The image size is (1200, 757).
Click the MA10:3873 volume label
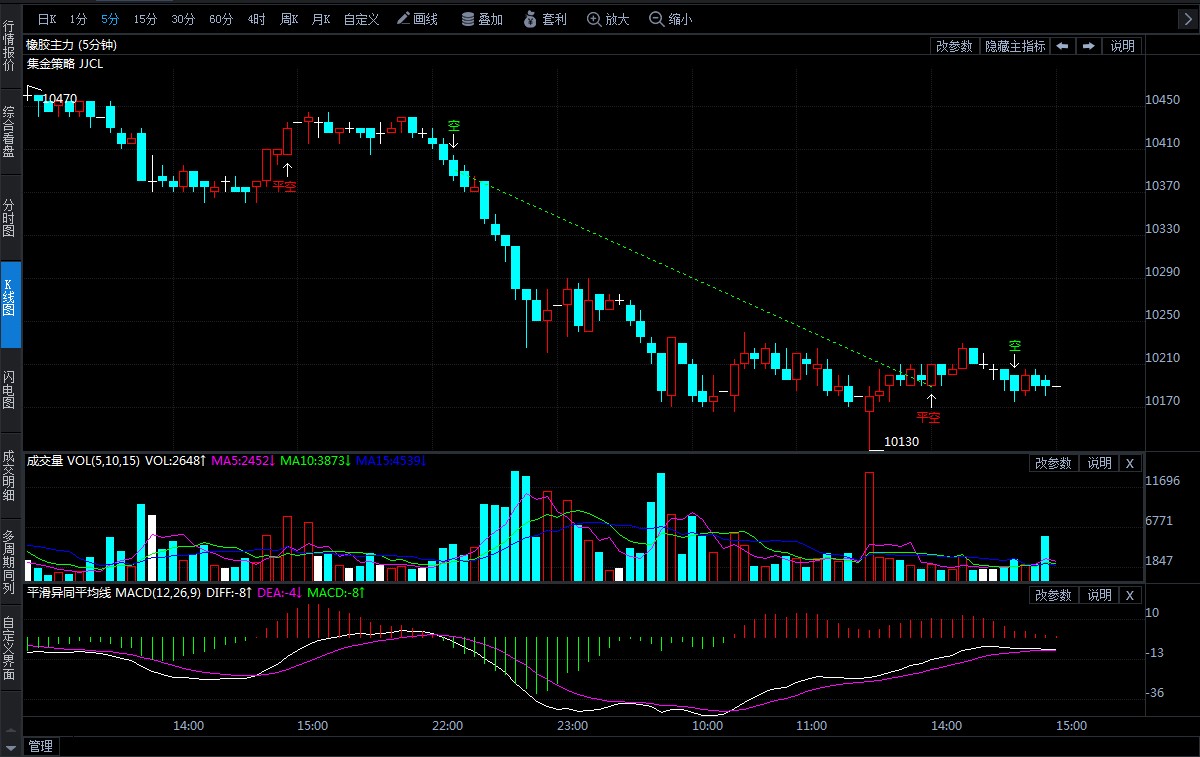point(315,461)
